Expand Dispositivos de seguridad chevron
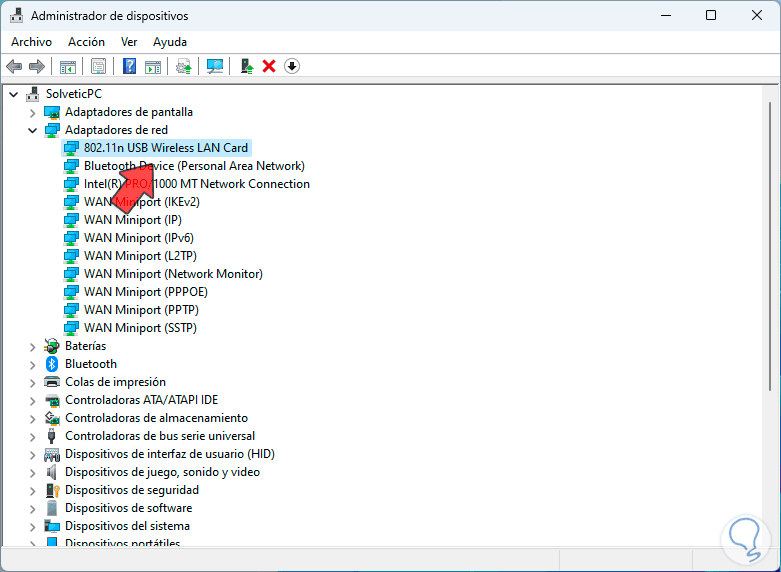Image resolution: width=781 pixels, height=572 pixels. pos(33,490)
